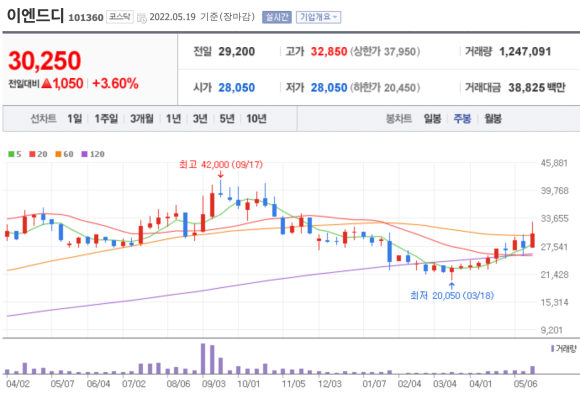
Task: Click the 05/06 date axis label
Action: point(525,384)
